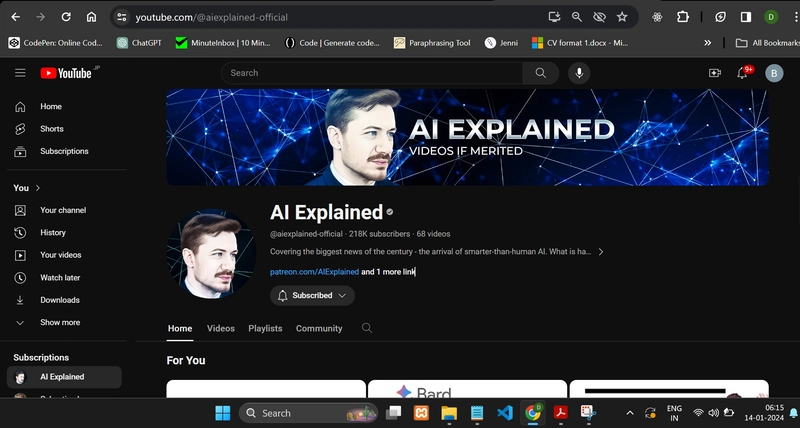Open File Explorer from the taskbar
This screenshot has height=428, width=800.
click(449, 413)
